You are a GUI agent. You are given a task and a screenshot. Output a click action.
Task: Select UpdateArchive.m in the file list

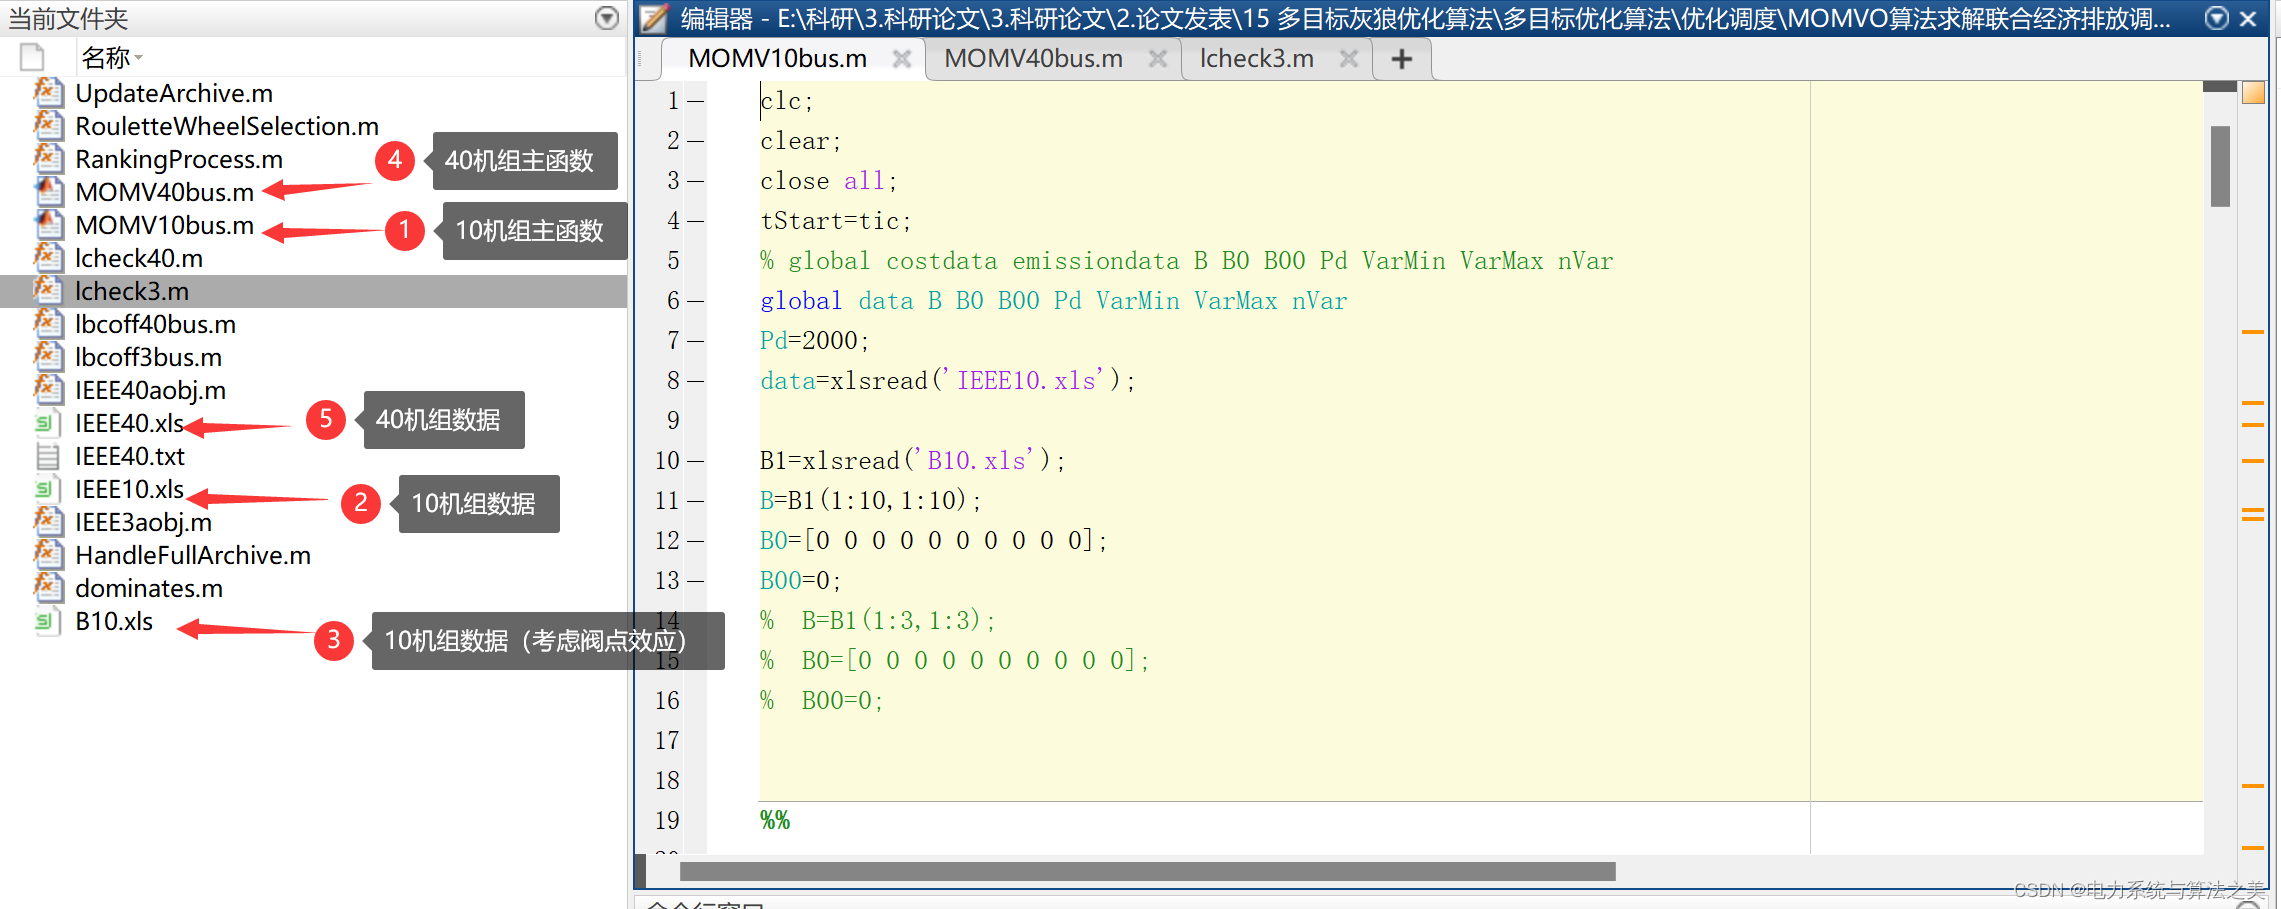click(174, 93)
